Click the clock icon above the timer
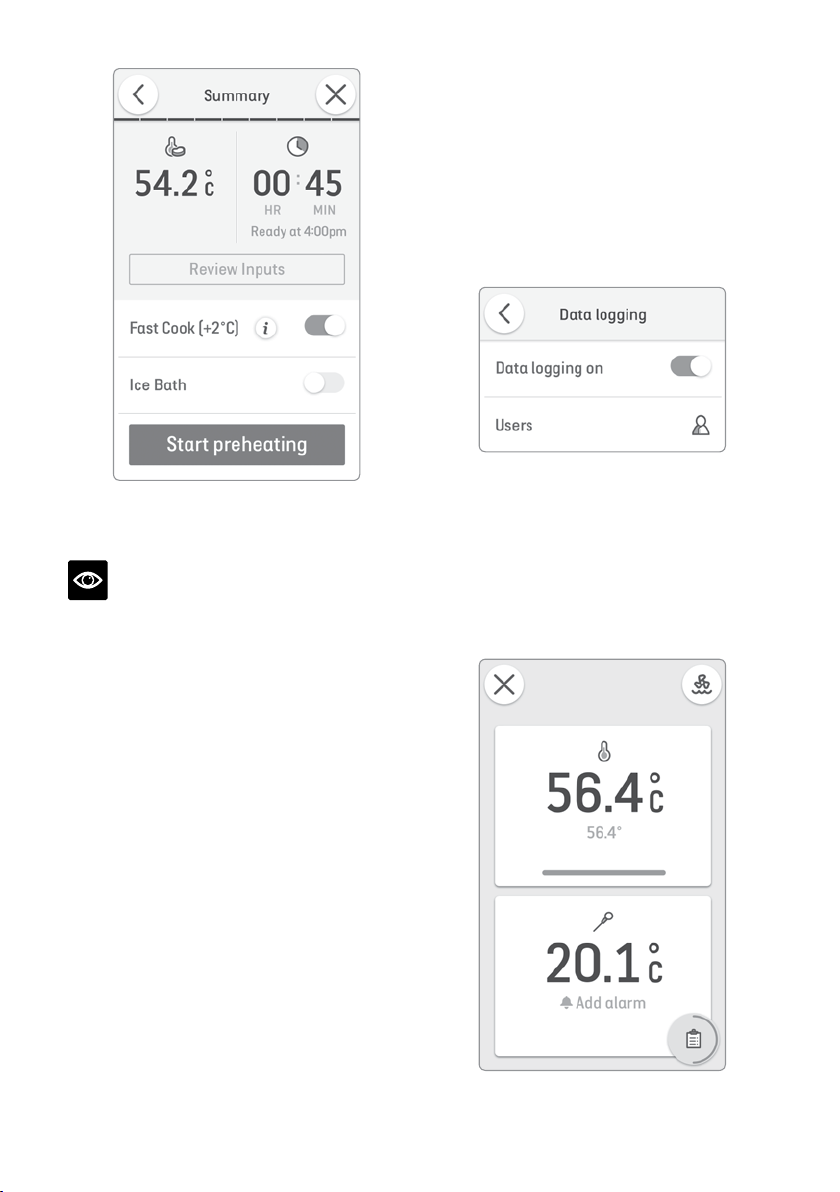Viewport: 840px width, 1192px height. [x=297, y=146]
